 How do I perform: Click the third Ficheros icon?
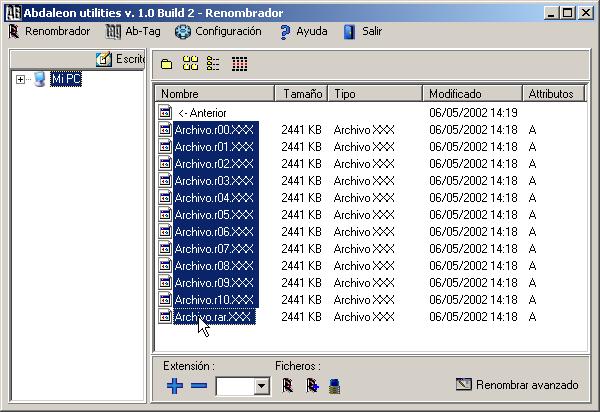point(335,385)
